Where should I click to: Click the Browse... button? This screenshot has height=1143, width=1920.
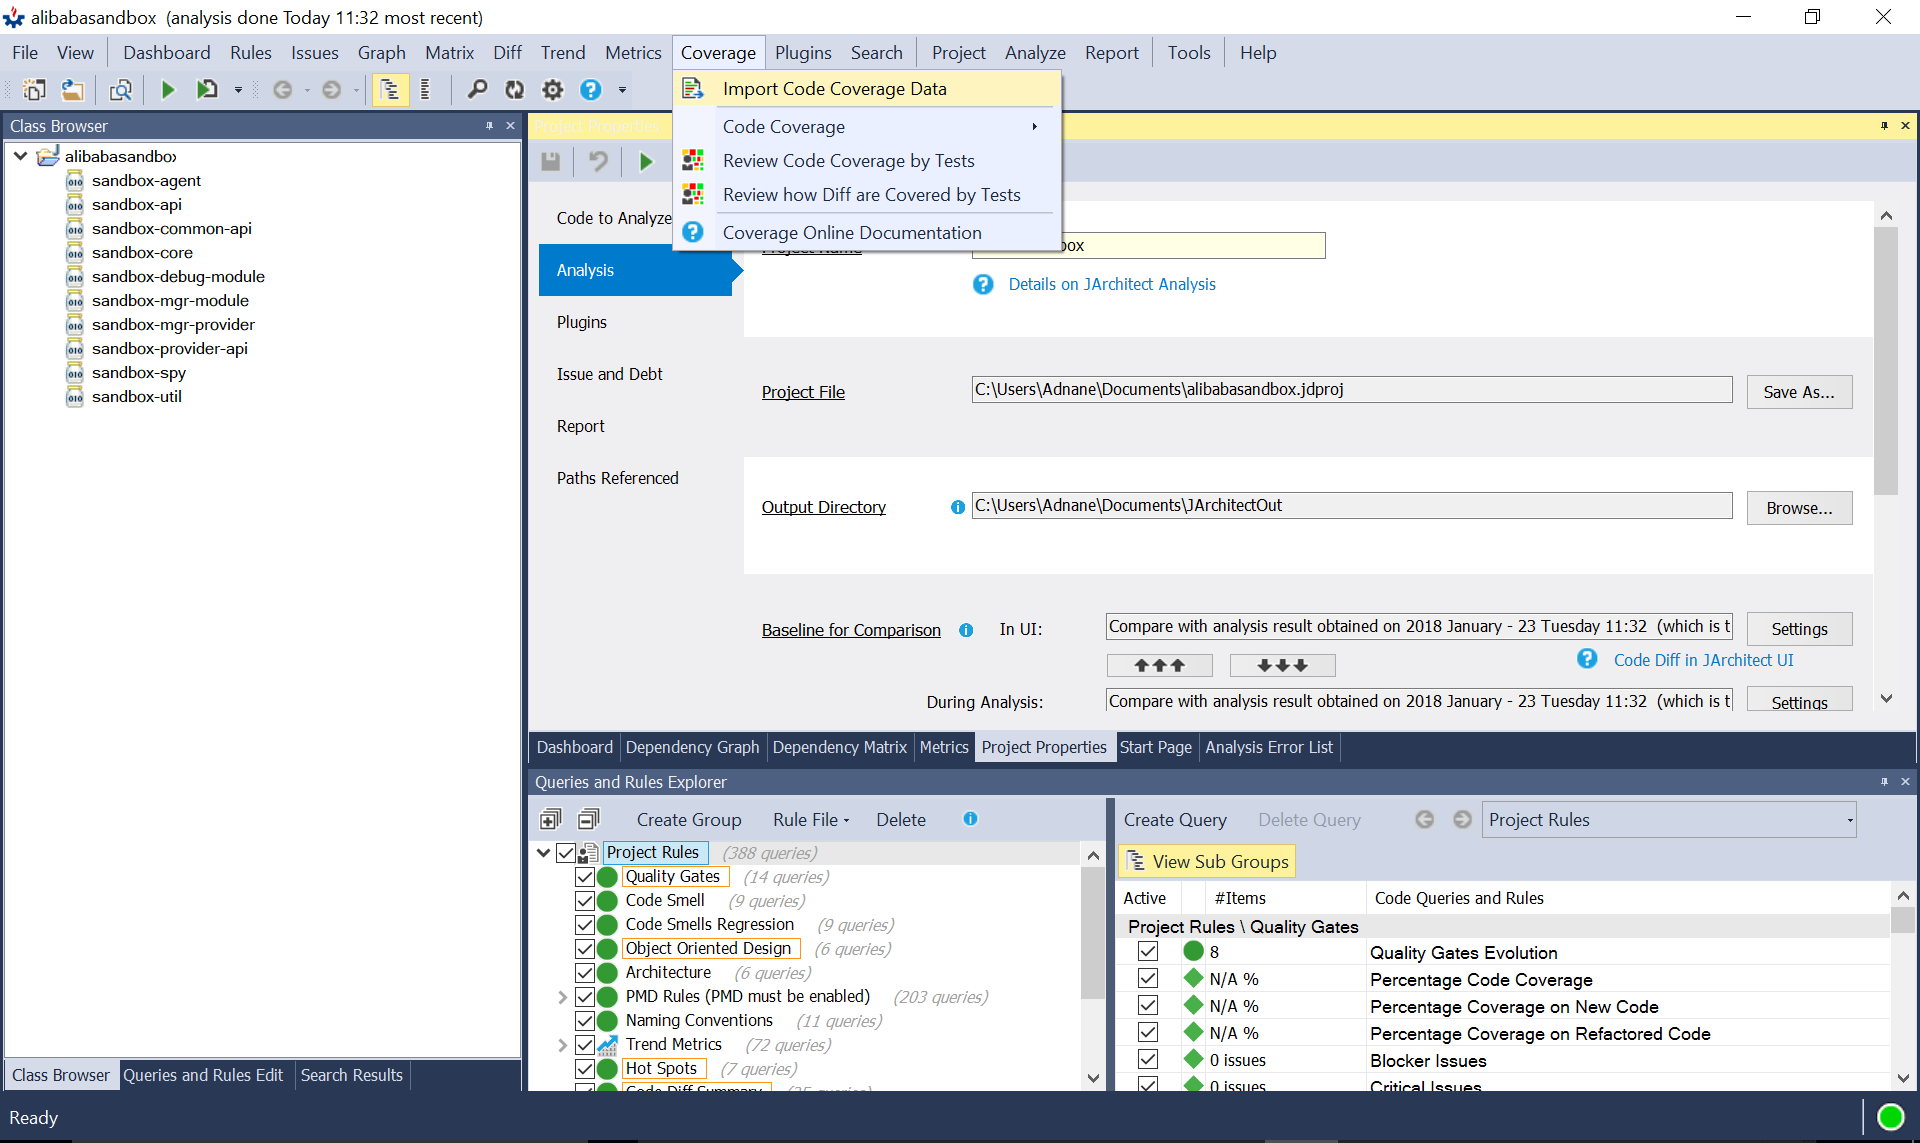pyautogui.click(x=1799, y=508)
